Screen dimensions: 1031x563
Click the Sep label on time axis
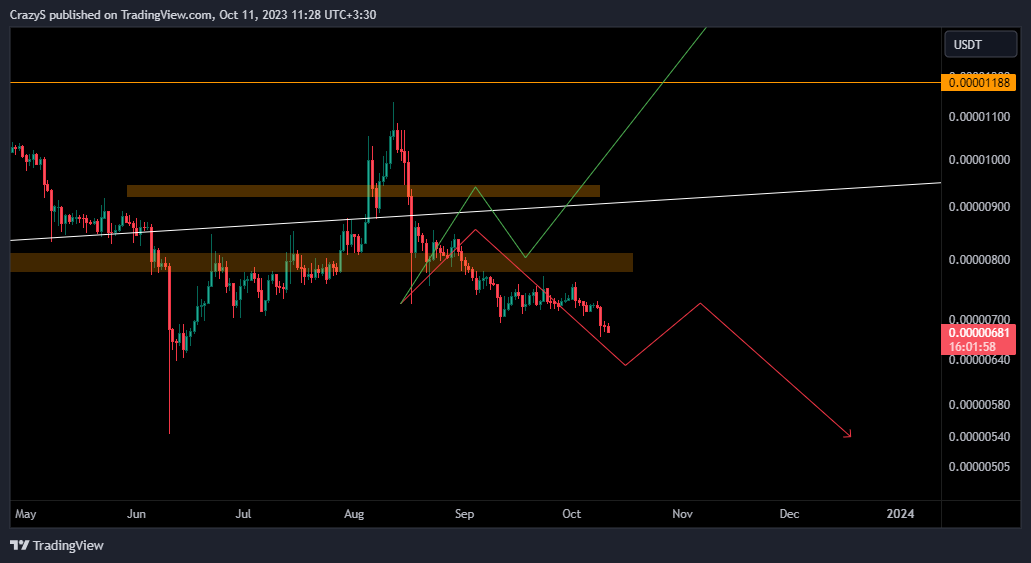[x=464, y=514]
